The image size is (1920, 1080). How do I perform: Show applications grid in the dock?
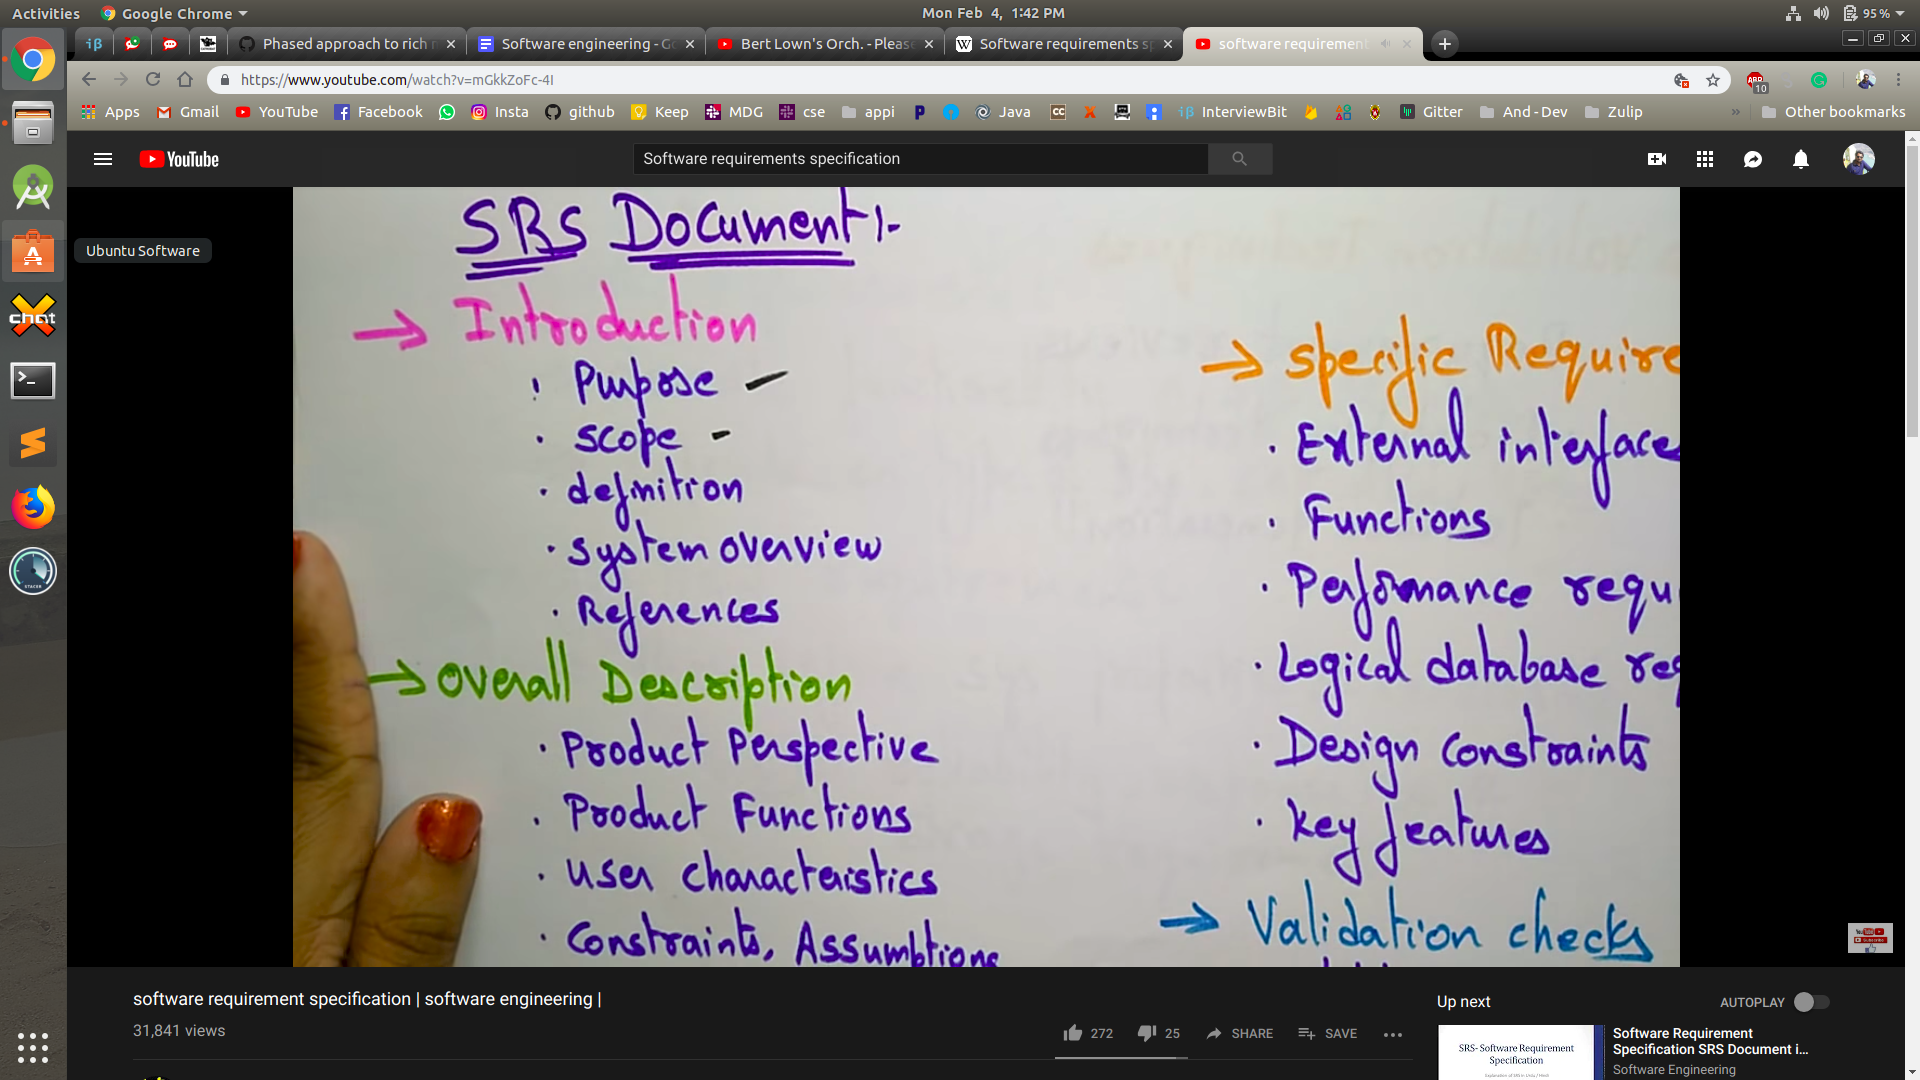click(x=33, y=1047)
